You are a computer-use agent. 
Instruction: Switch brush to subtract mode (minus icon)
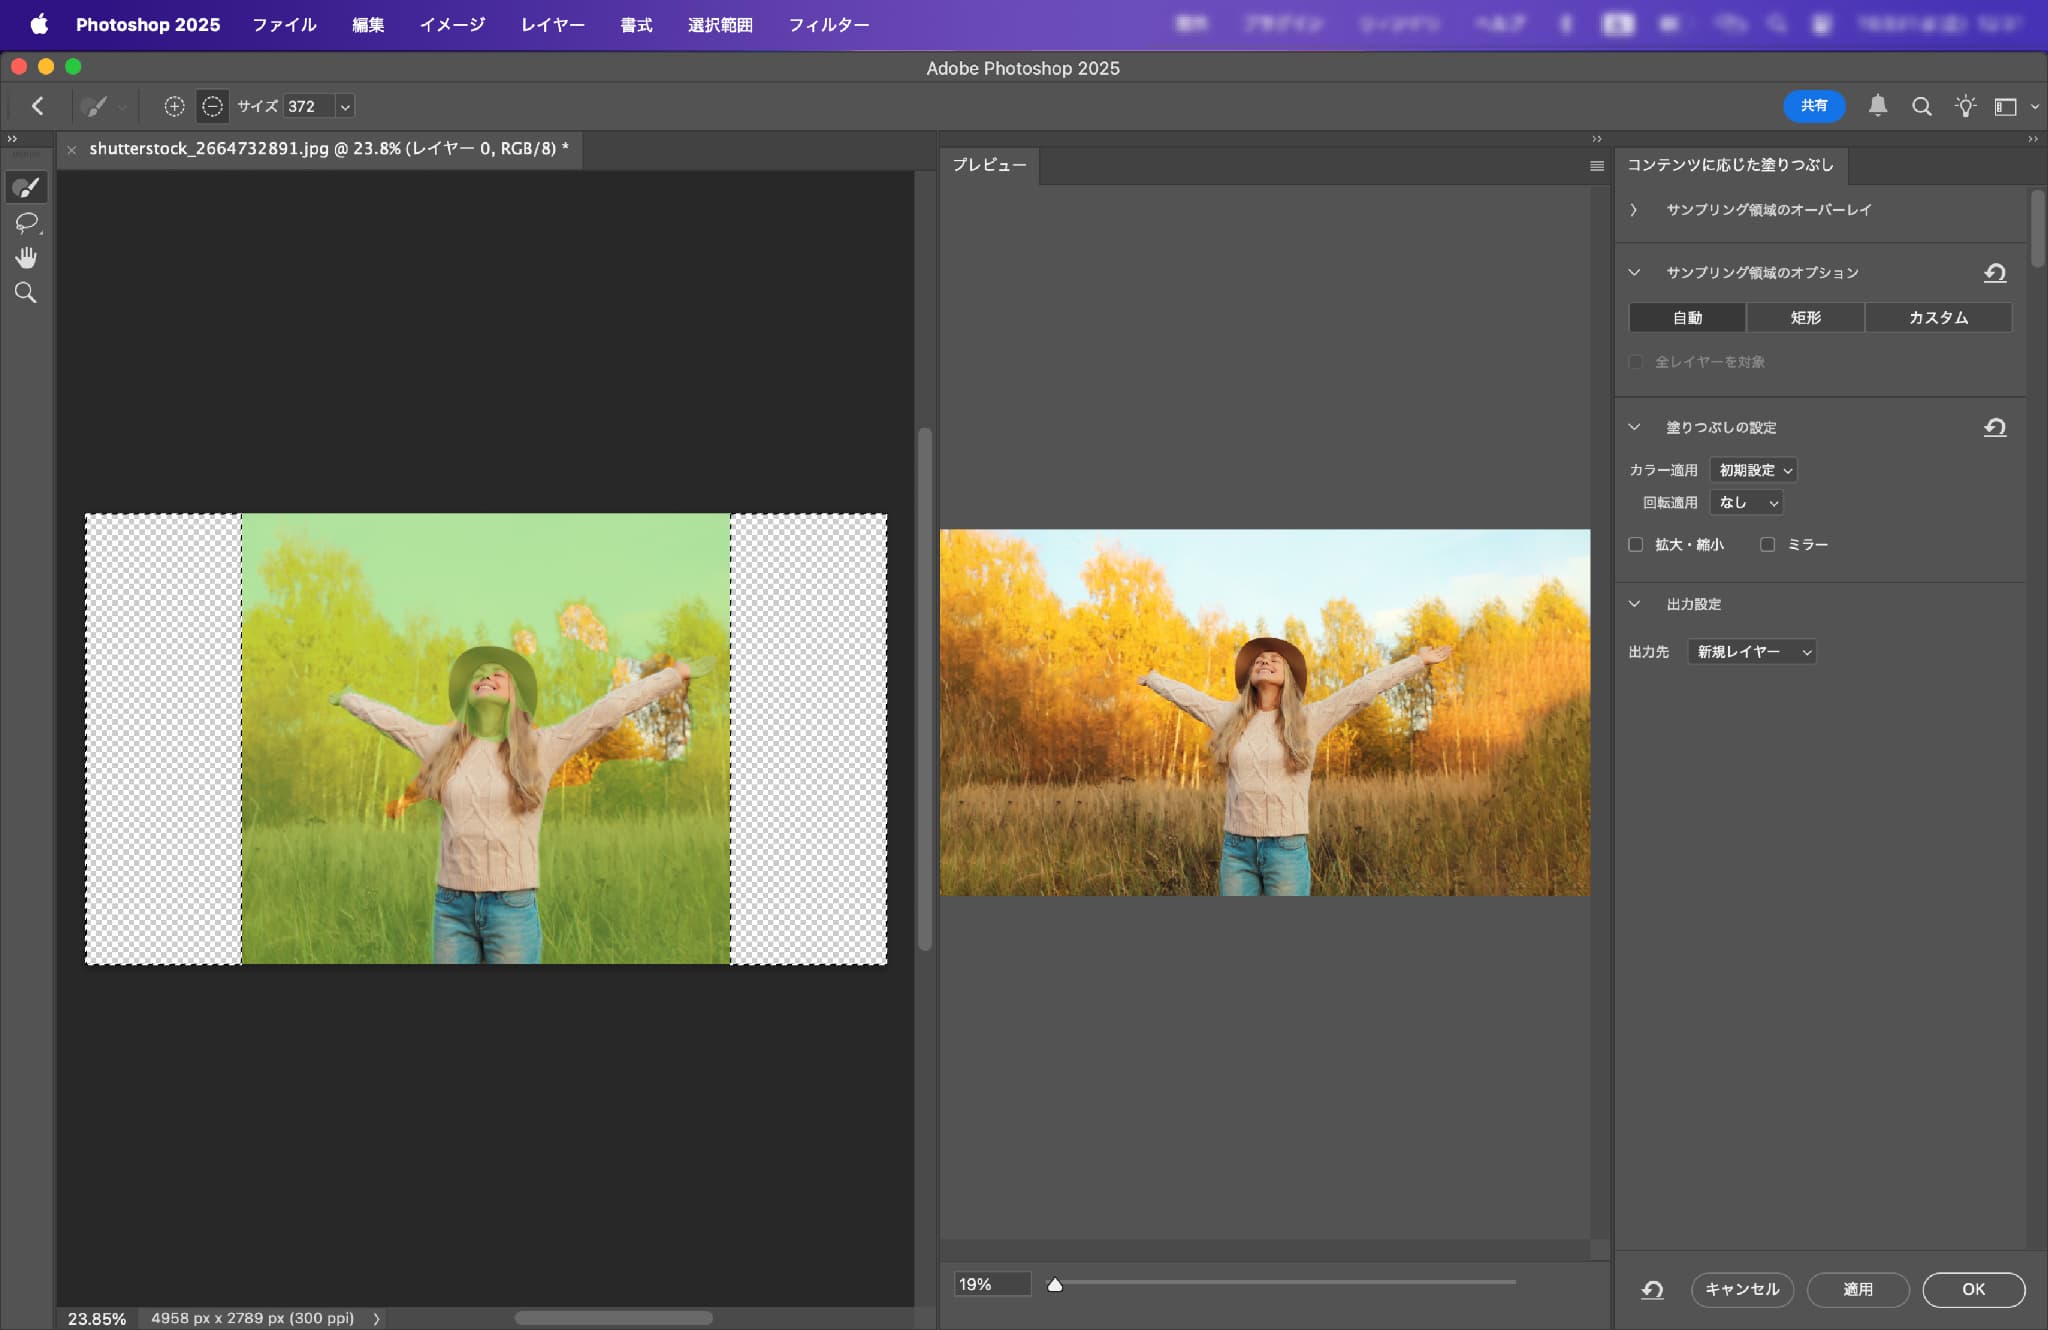212,106
